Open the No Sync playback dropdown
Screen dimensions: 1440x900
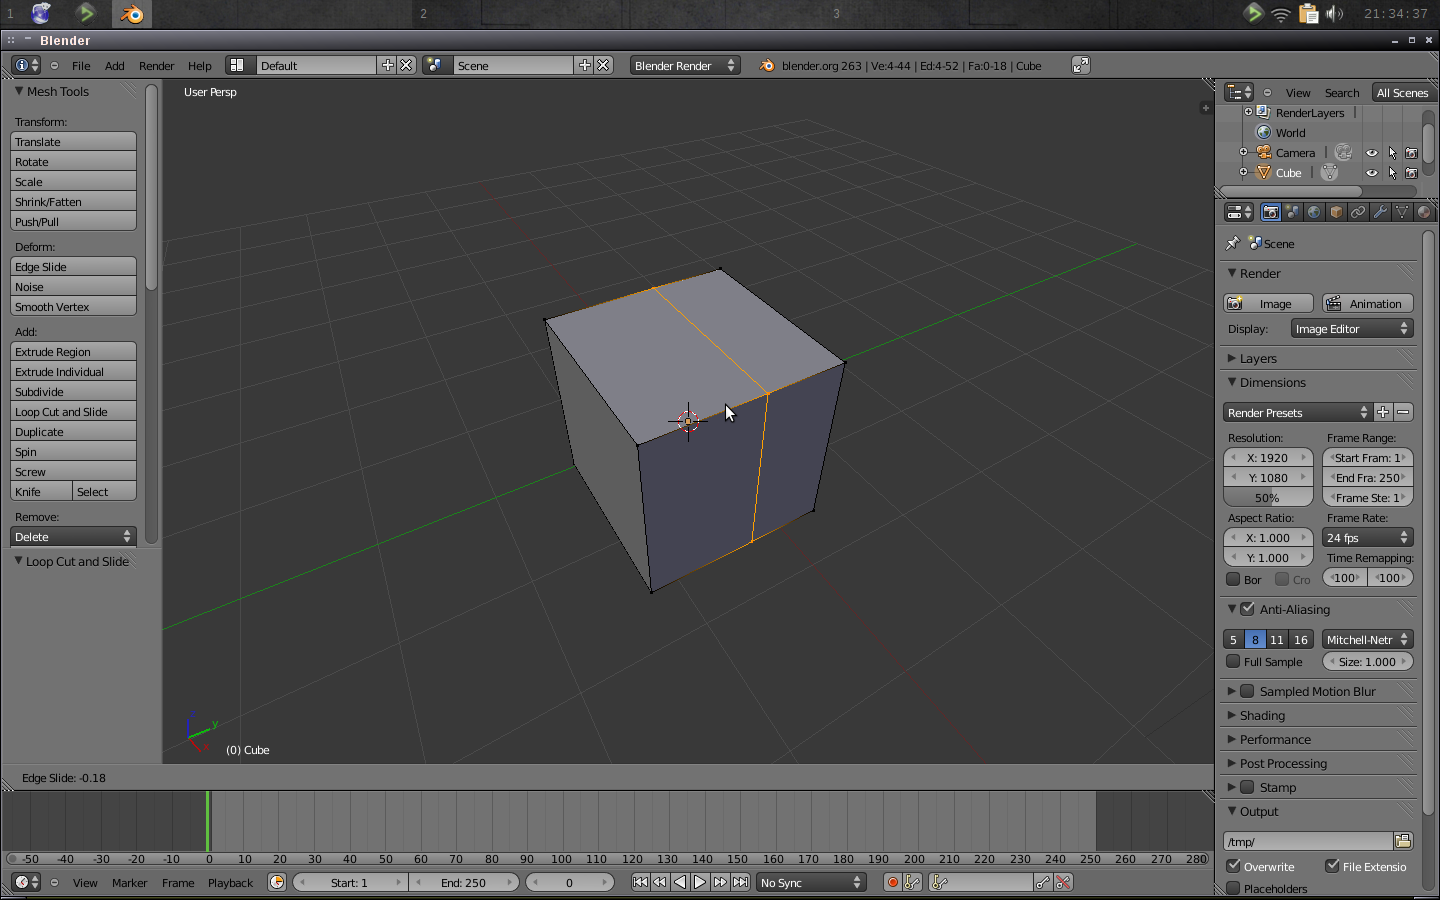point(810,882)
